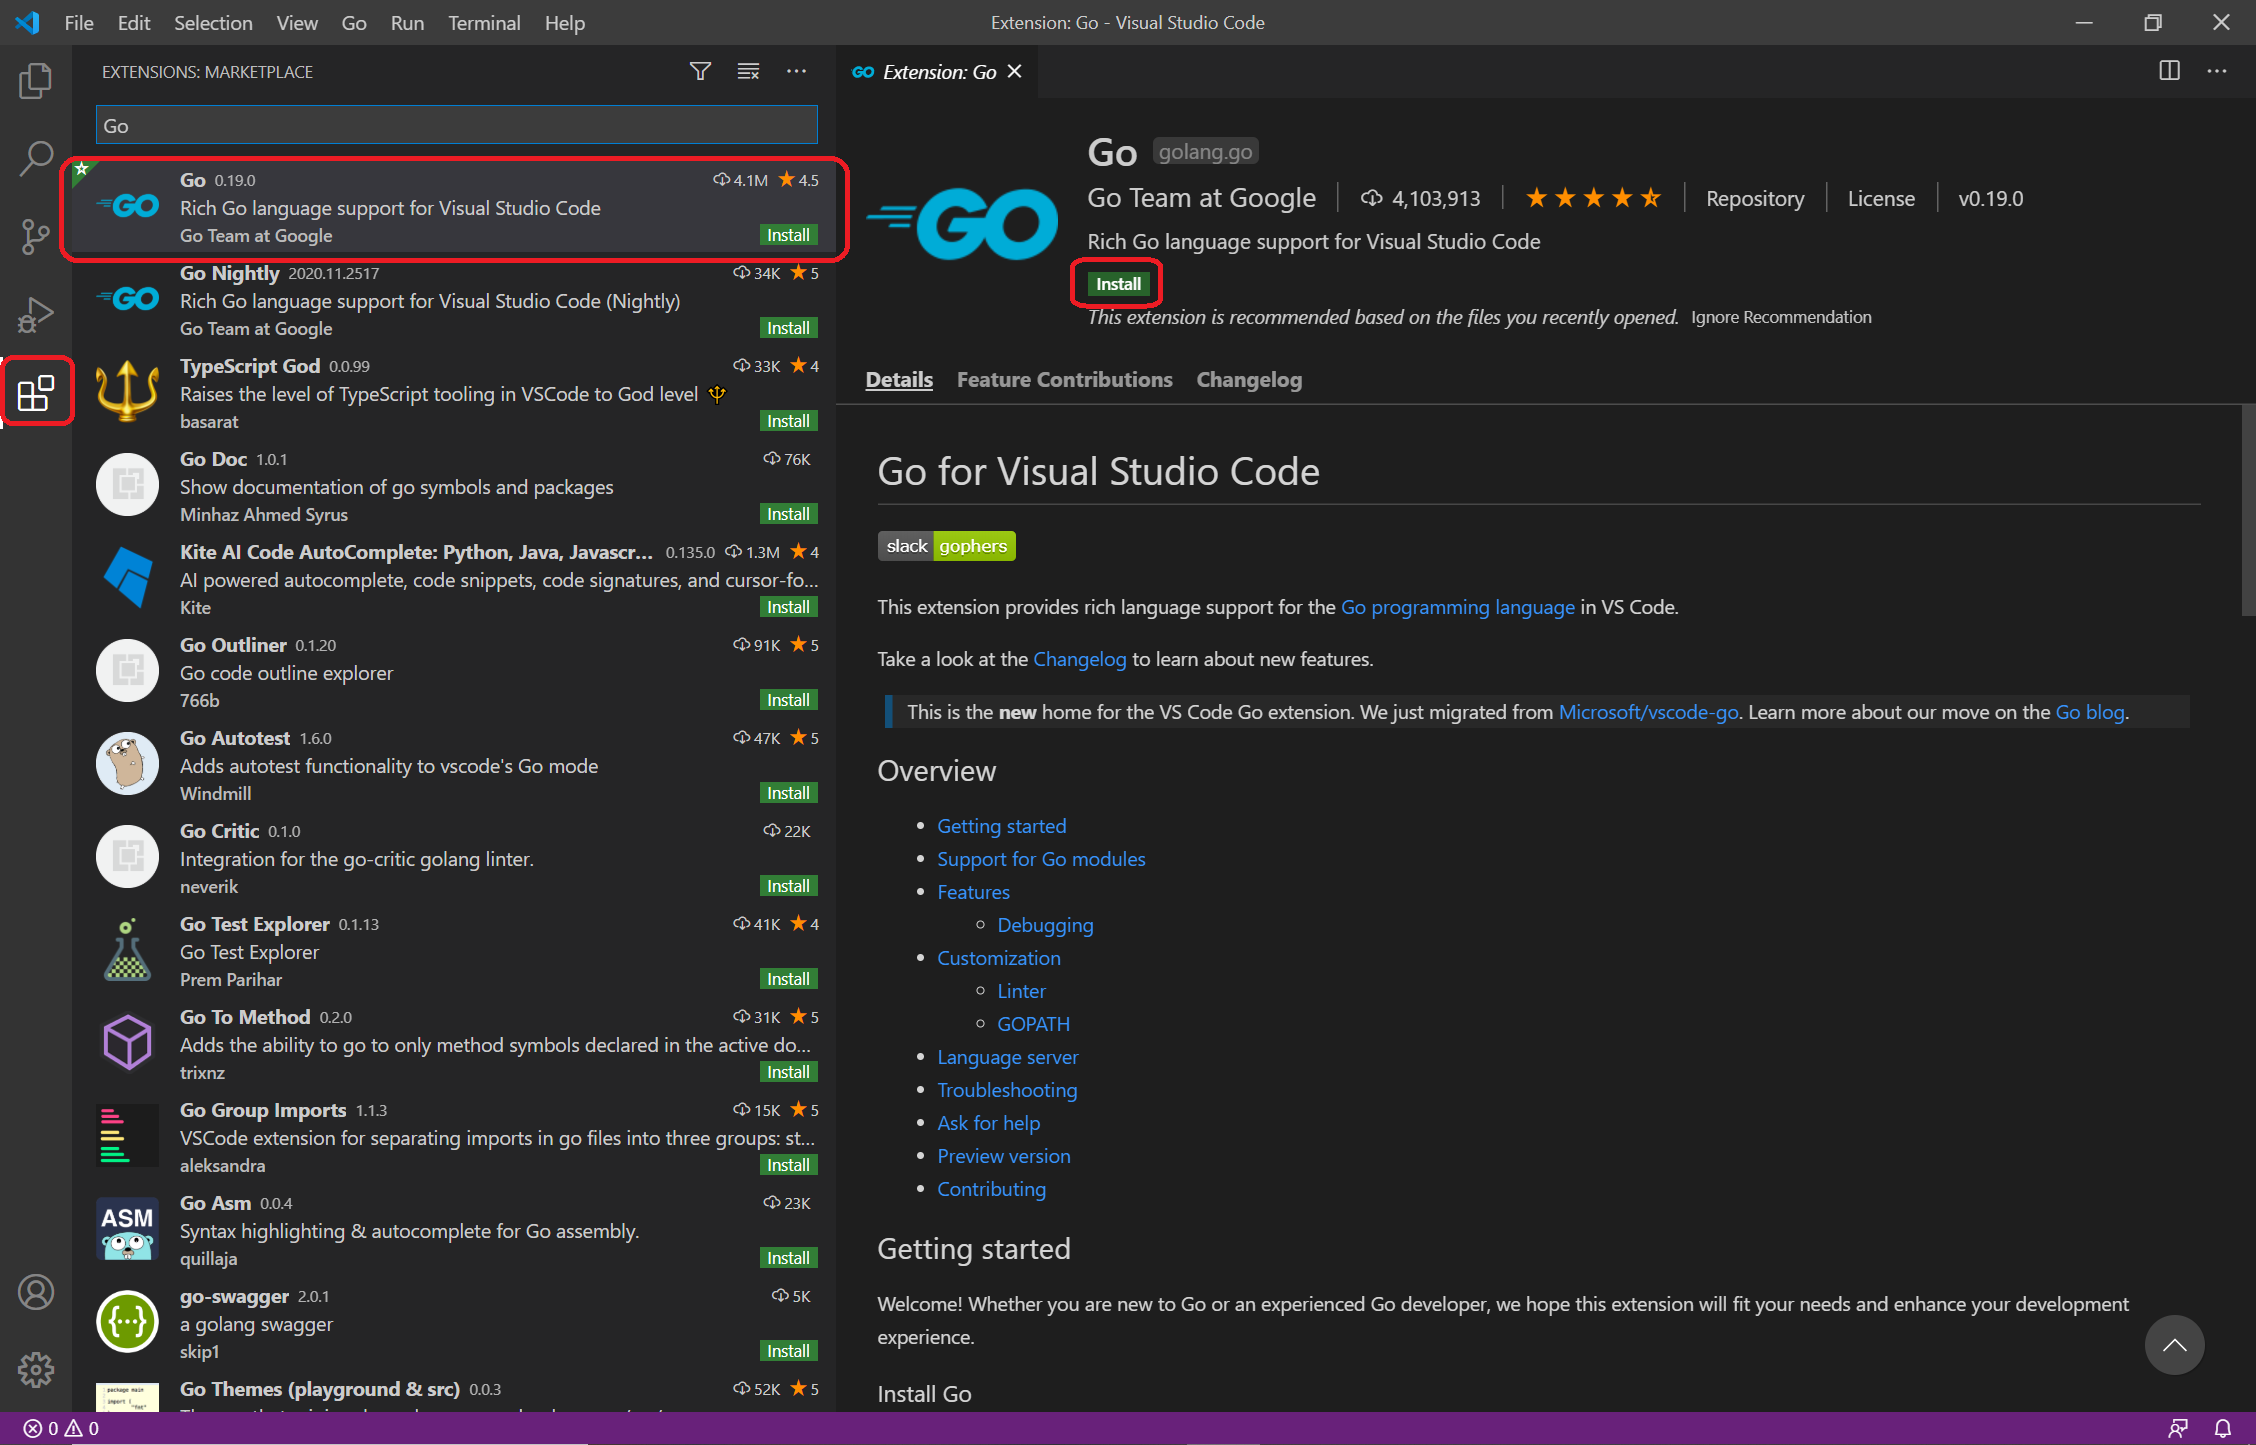Open the Search view

click(36, 158)
